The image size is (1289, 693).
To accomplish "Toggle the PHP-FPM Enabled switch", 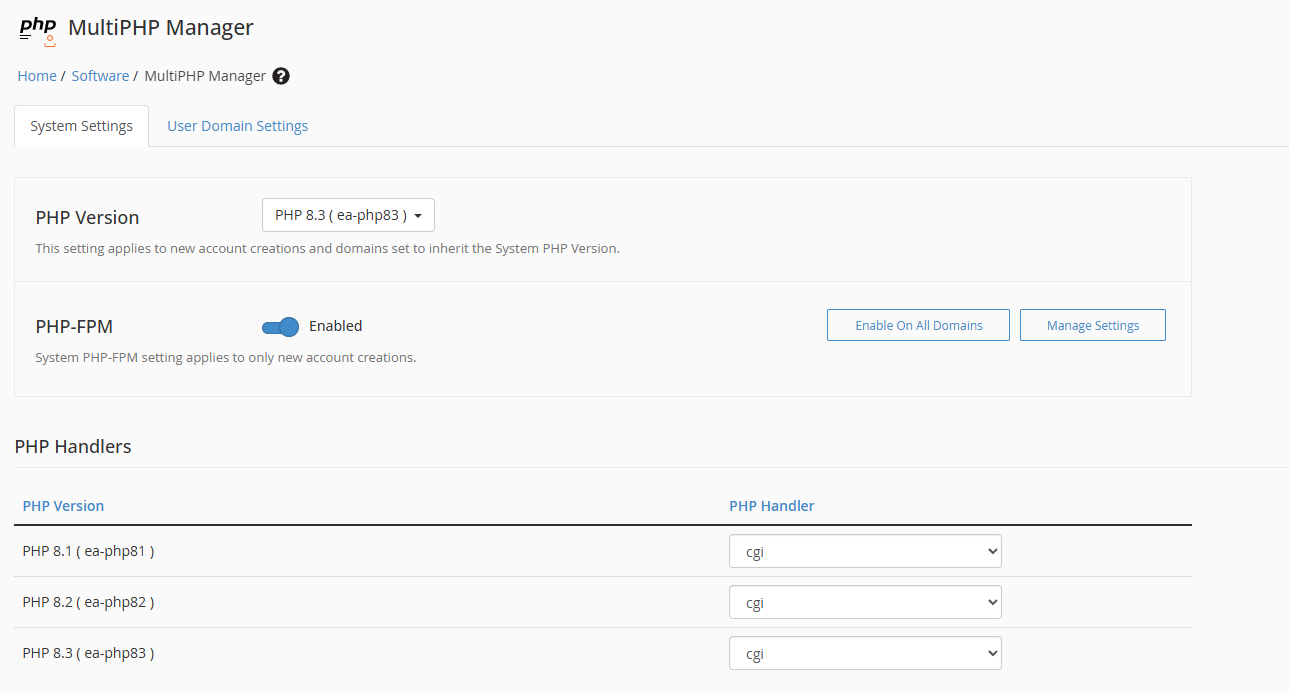I will (x=281, y=327).
